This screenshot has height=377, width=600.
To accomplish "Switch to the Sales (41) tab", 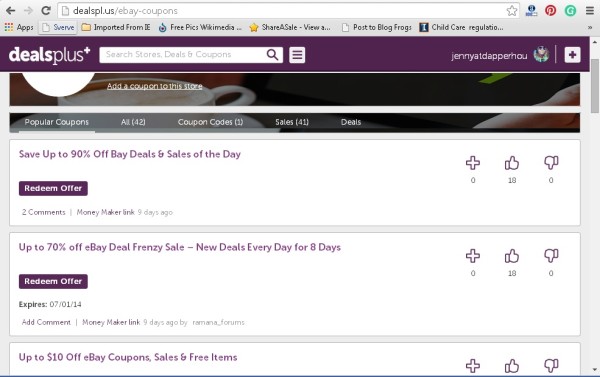I will 292,122.
